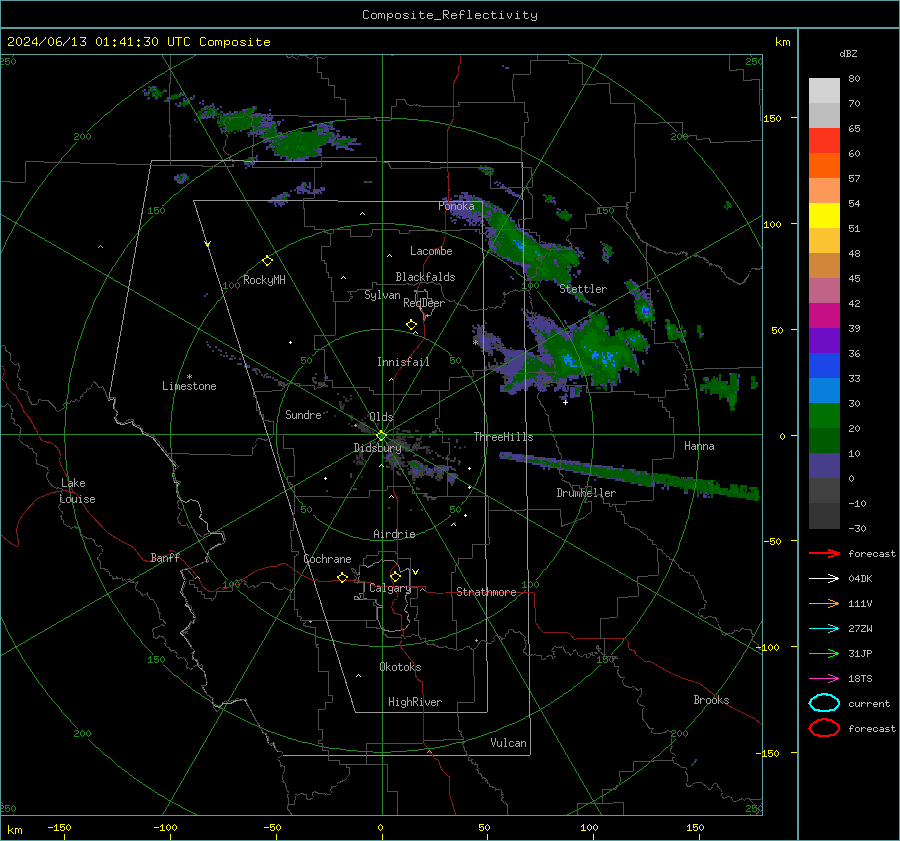
Task: Click the orange 111V arrow icon
Action: point(824,603)
